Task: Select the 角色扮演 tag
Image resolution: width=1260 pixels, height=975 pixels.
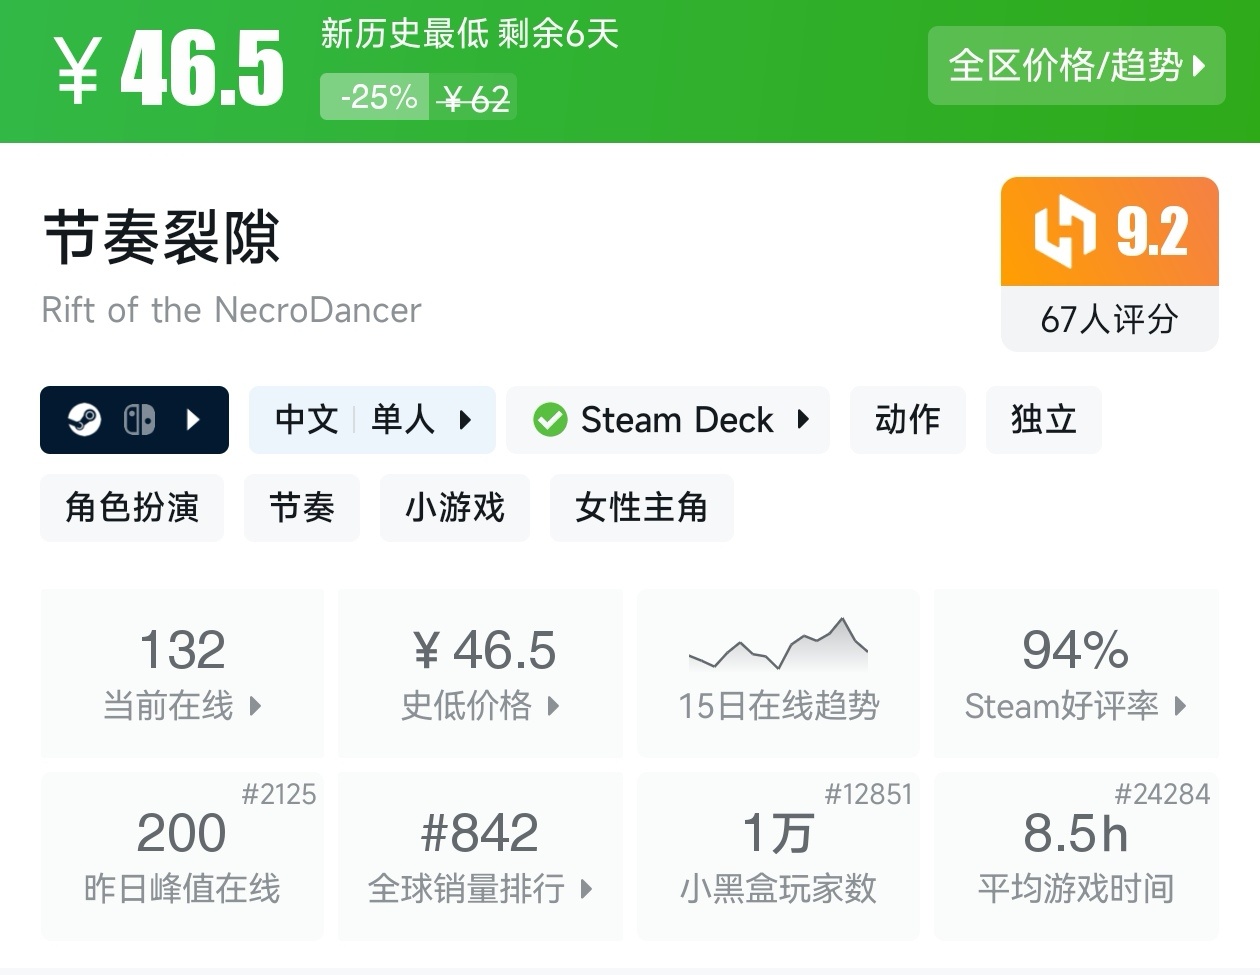Action: [x=132, y=508]
